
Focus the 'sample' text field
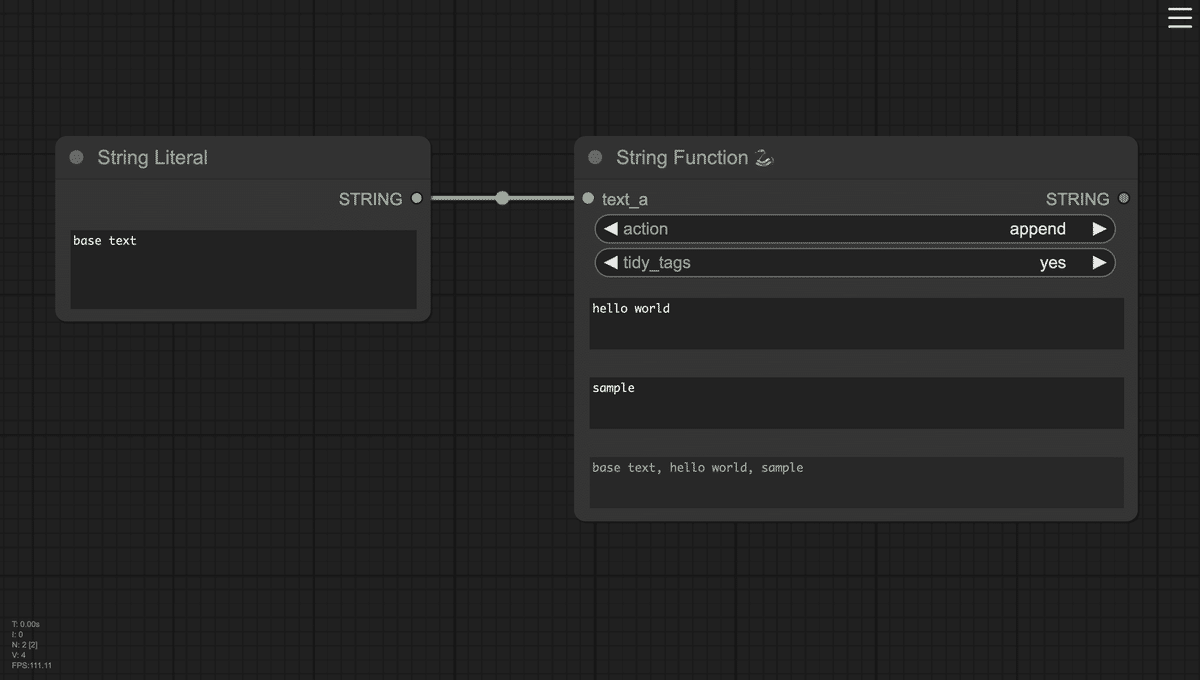[856, 403]
